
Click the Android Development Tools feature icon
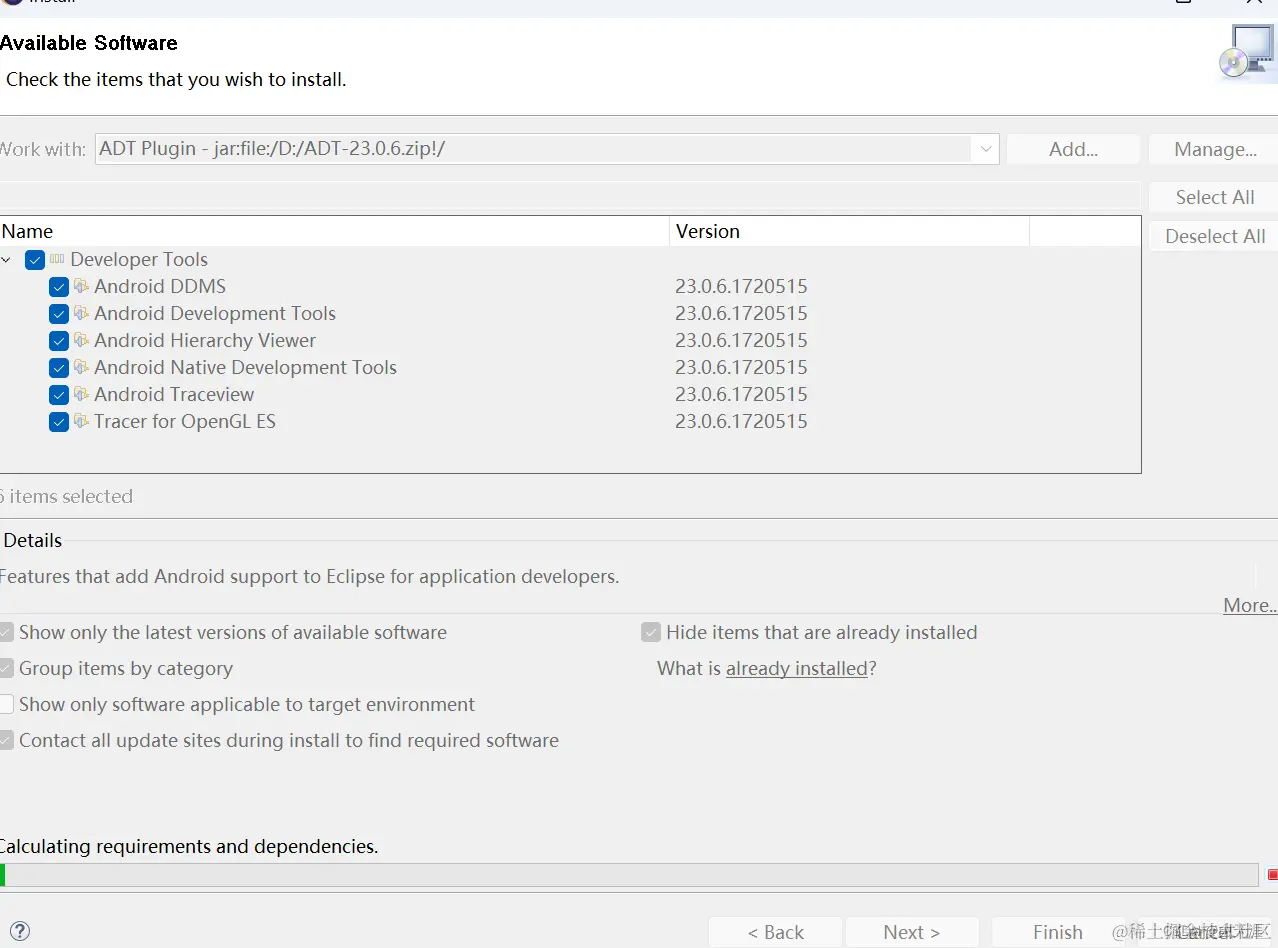81,314
